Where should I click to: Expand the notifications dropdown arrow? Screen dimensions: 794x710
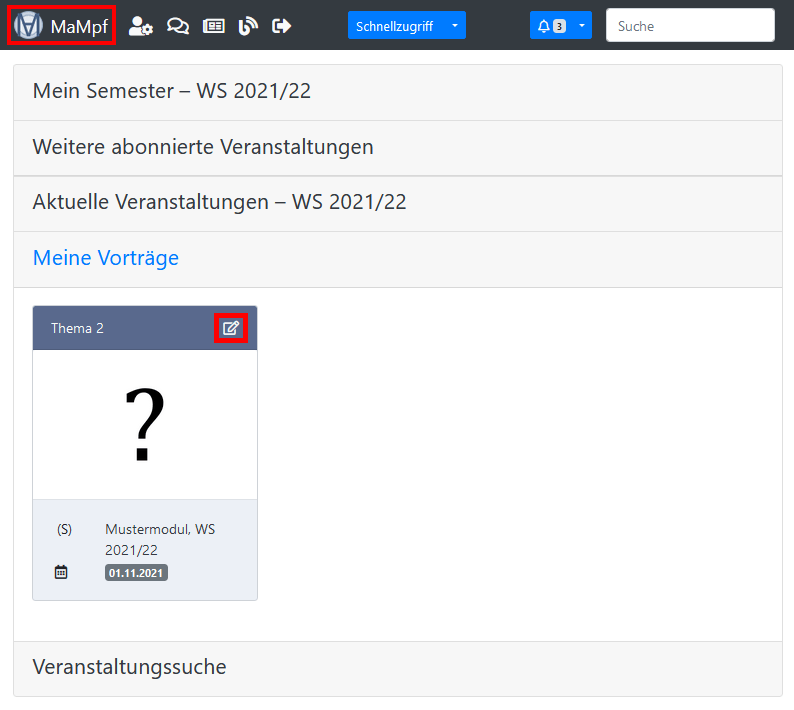tap(581, 26)
